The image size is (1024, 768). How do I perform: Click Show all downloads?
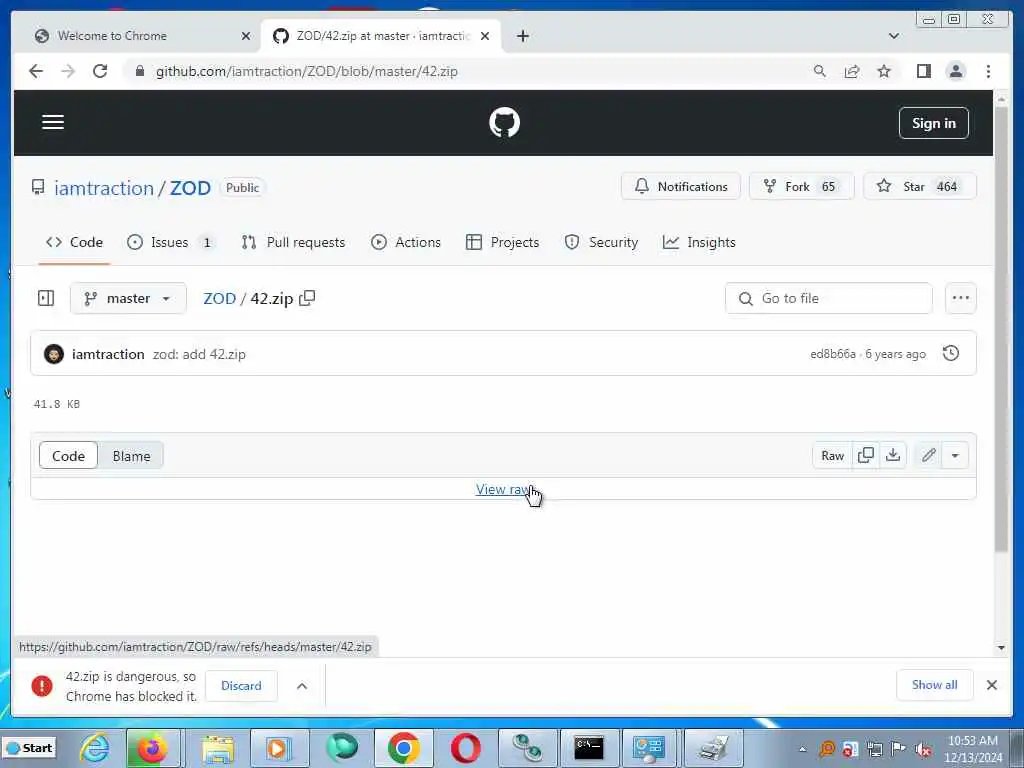coord(935,685)
